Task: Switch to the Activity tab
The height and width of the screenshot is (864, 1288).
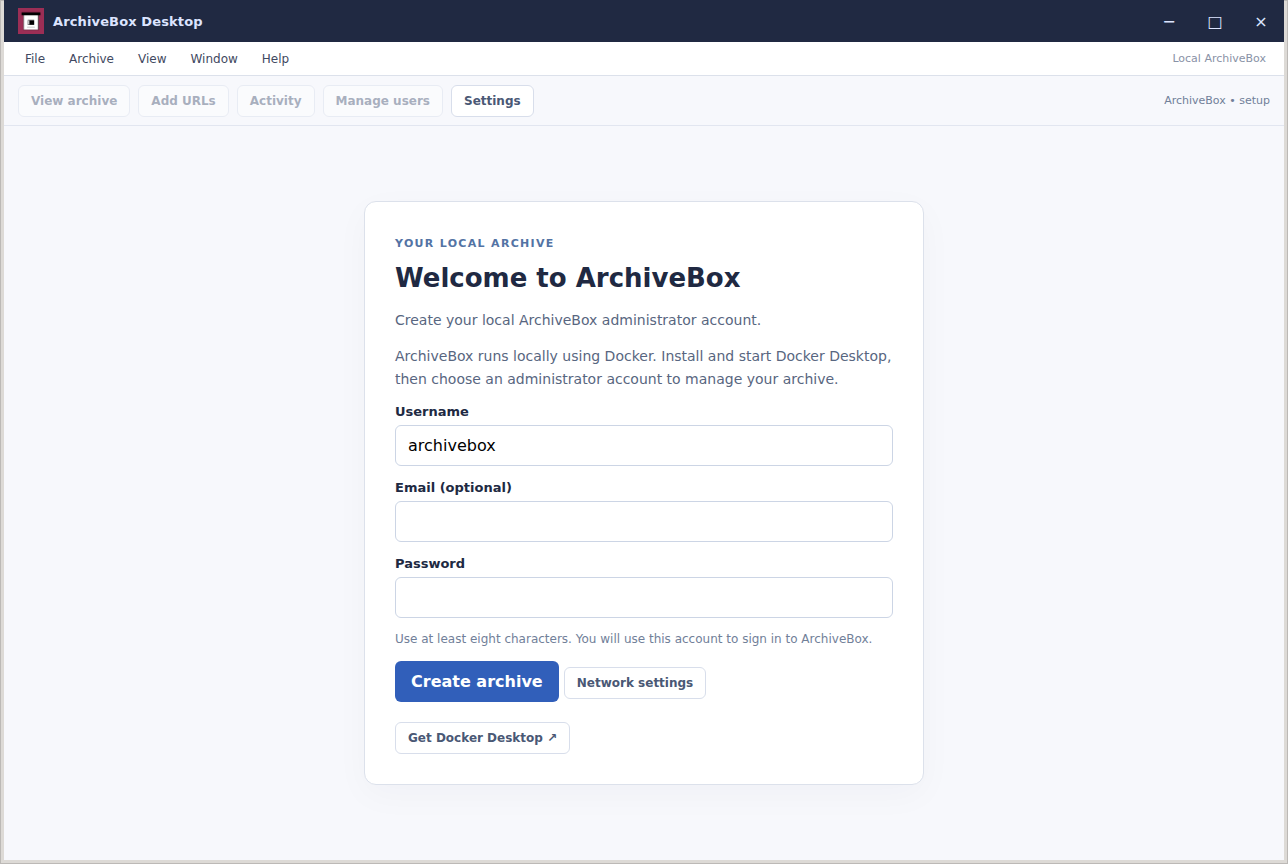Action: [276, 101]
